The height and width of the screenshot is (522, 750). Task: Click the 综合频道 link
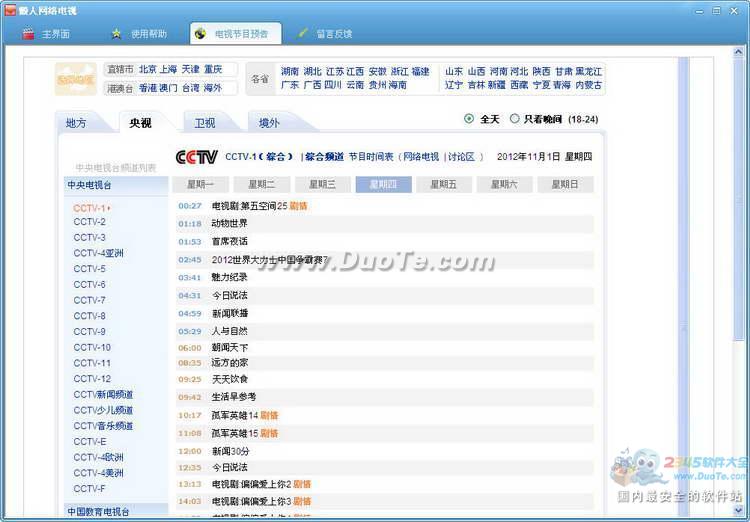click(325, 156)
